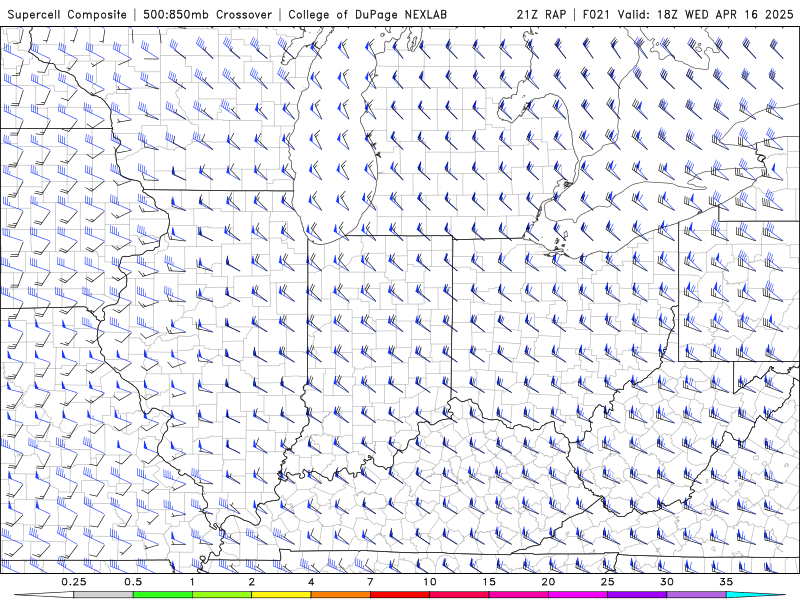Select the gray segment of the color bar
Viewport: 800px width, 600px height.
click(x=104, y=595)
